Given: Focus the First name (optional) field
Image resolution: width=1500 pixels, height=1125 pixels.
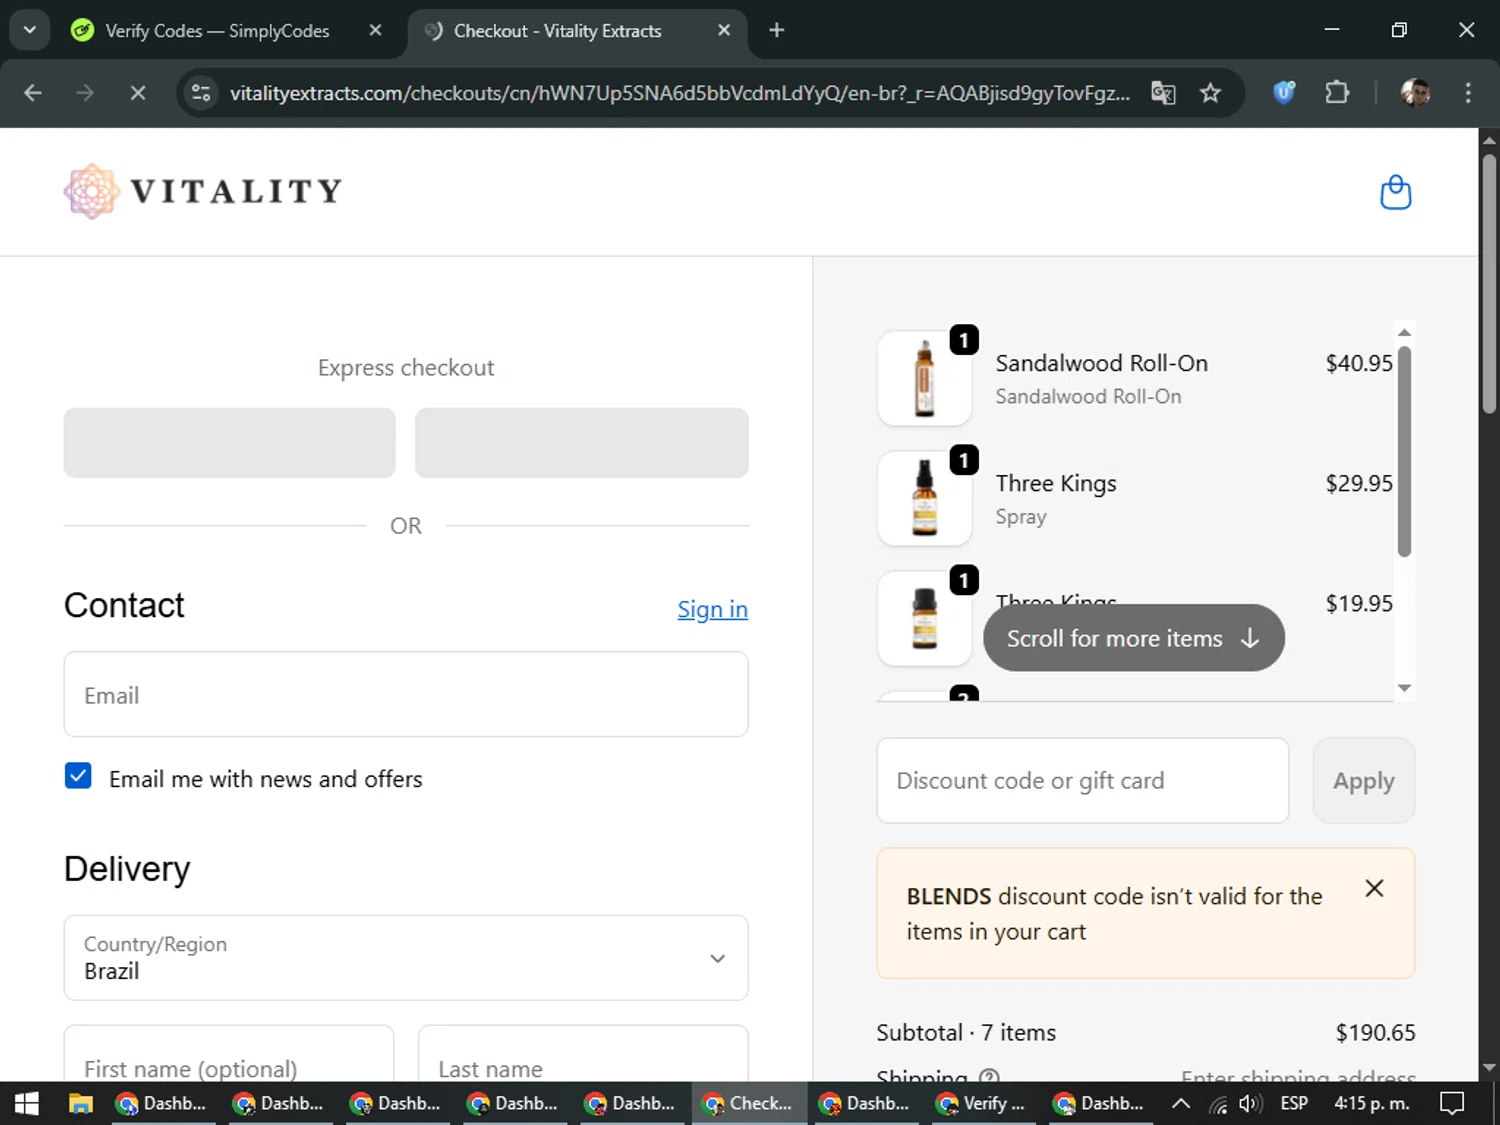Looking at the screenshot, I should pyautogui.click(x=229, y=1055).
